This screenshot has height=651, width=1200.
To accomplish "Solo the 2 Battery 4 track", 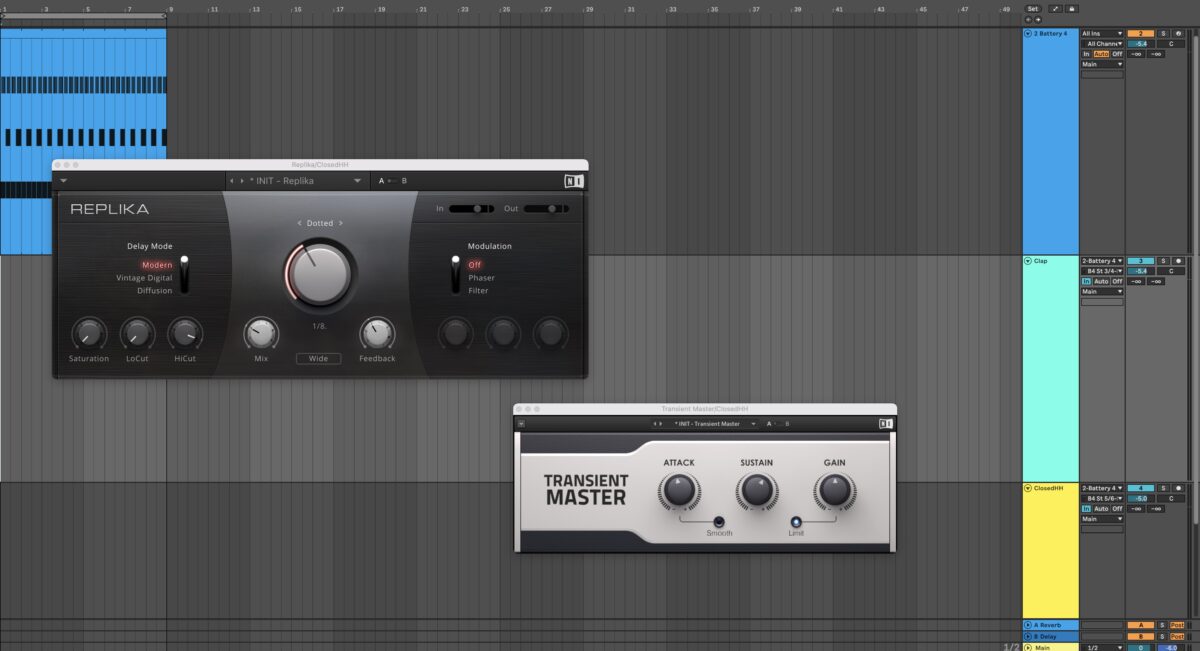I will pyautogui.click(x=1163, y=34).
